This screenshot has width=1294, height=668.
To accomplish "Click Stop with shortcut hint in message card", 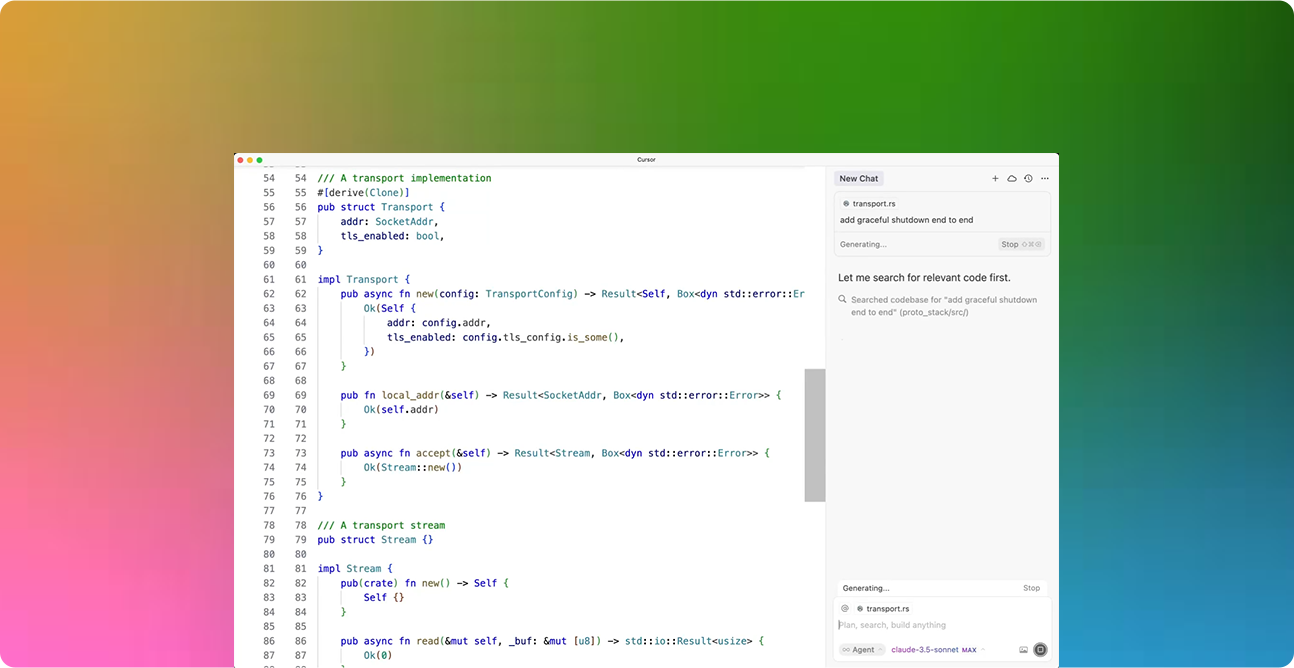I will coord(1022,244).
